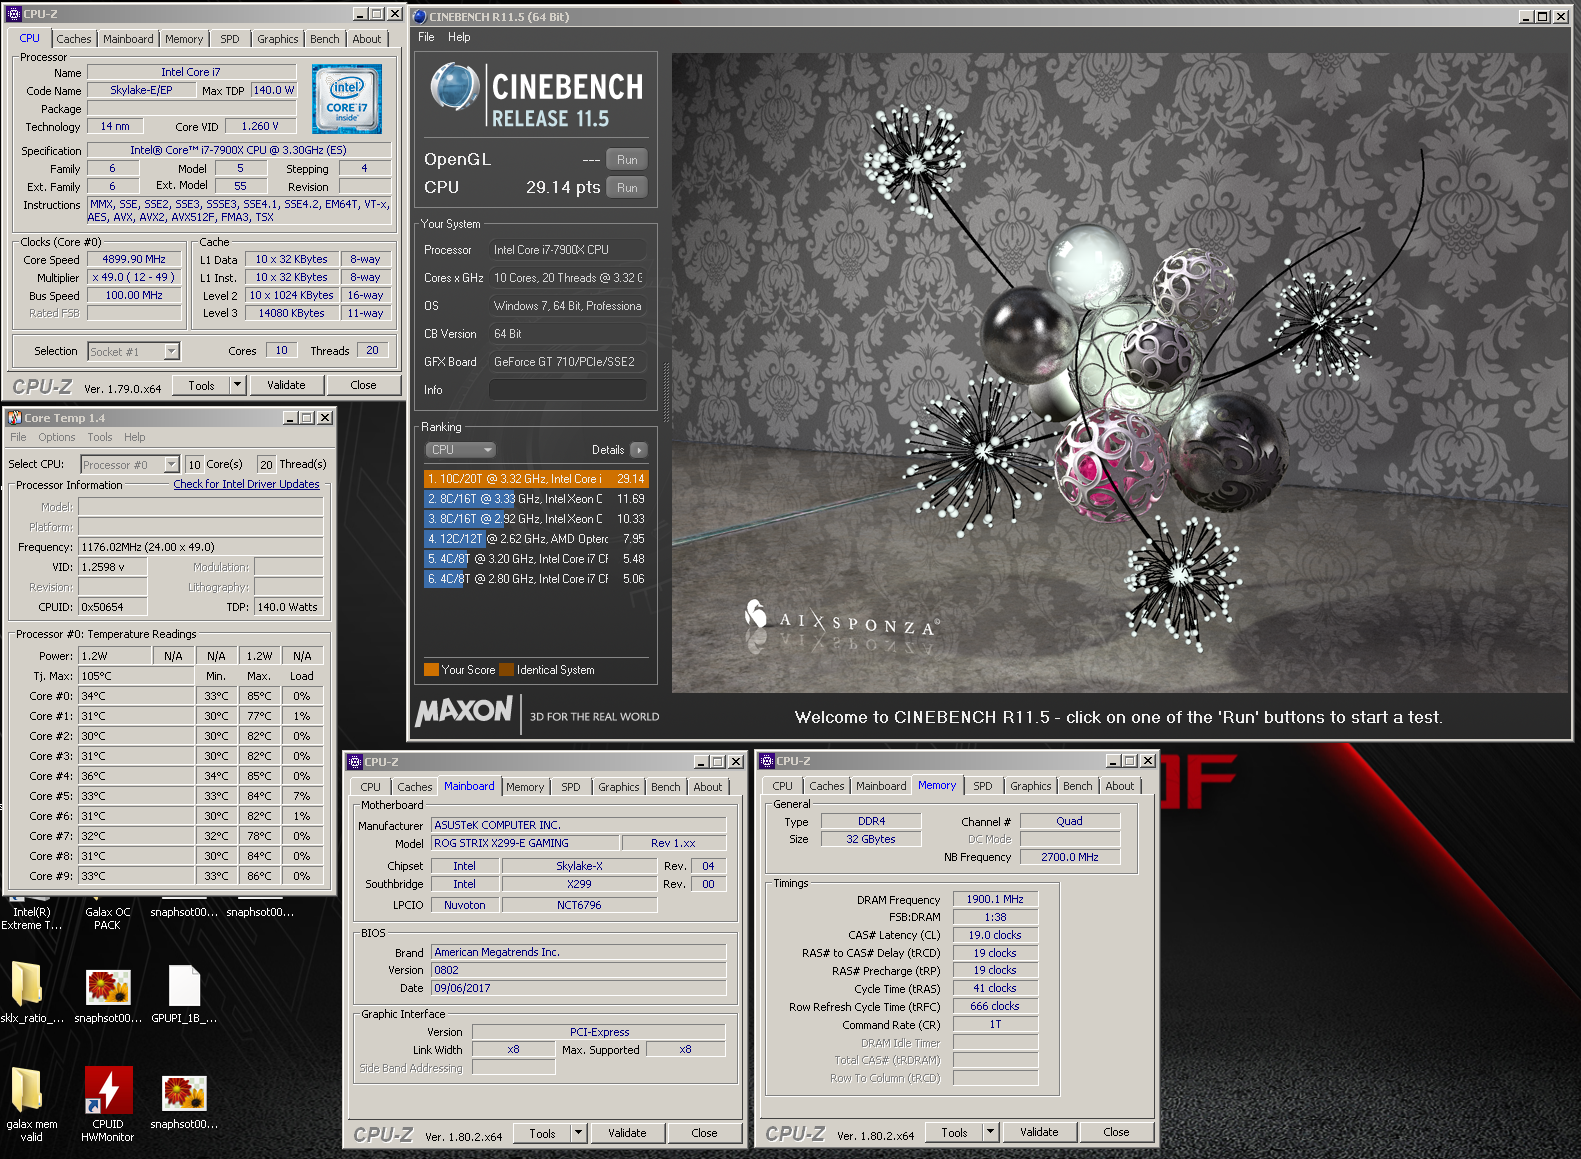Click the Cinebench globe logo

455,87
